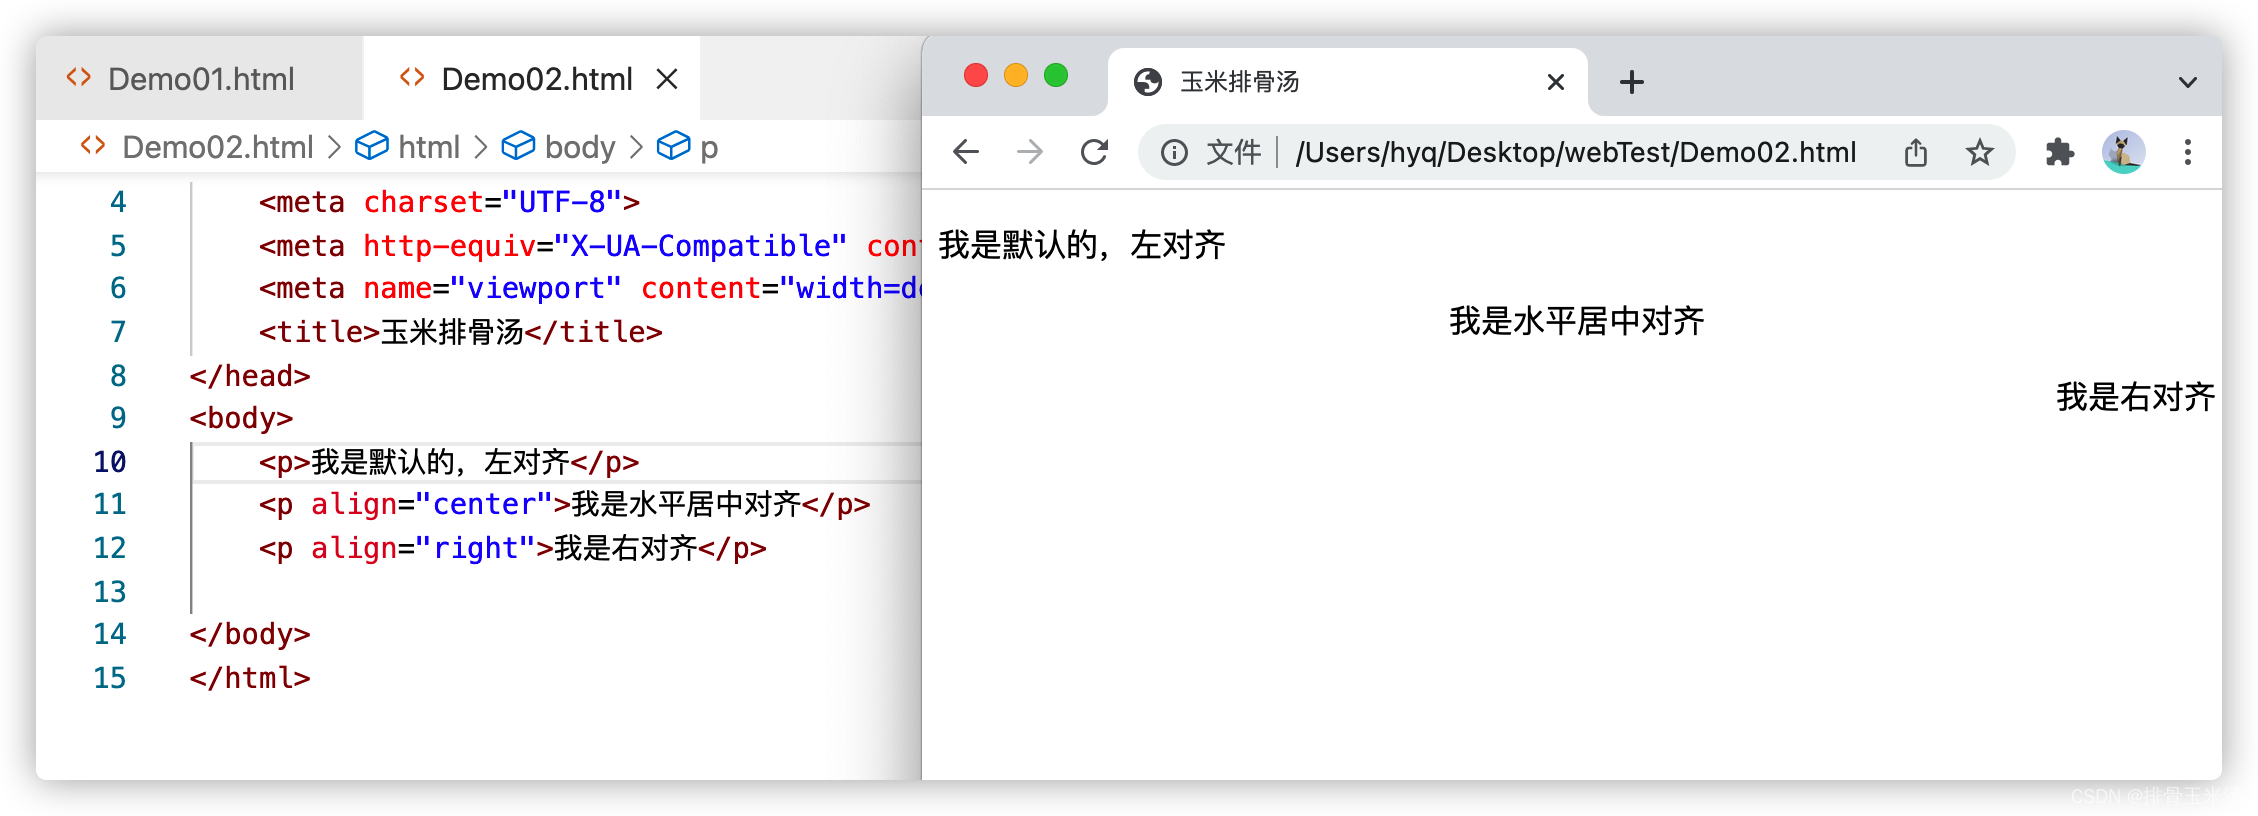
Task: Select the Demo02.html editor tab
Action: tap(531, 79)
